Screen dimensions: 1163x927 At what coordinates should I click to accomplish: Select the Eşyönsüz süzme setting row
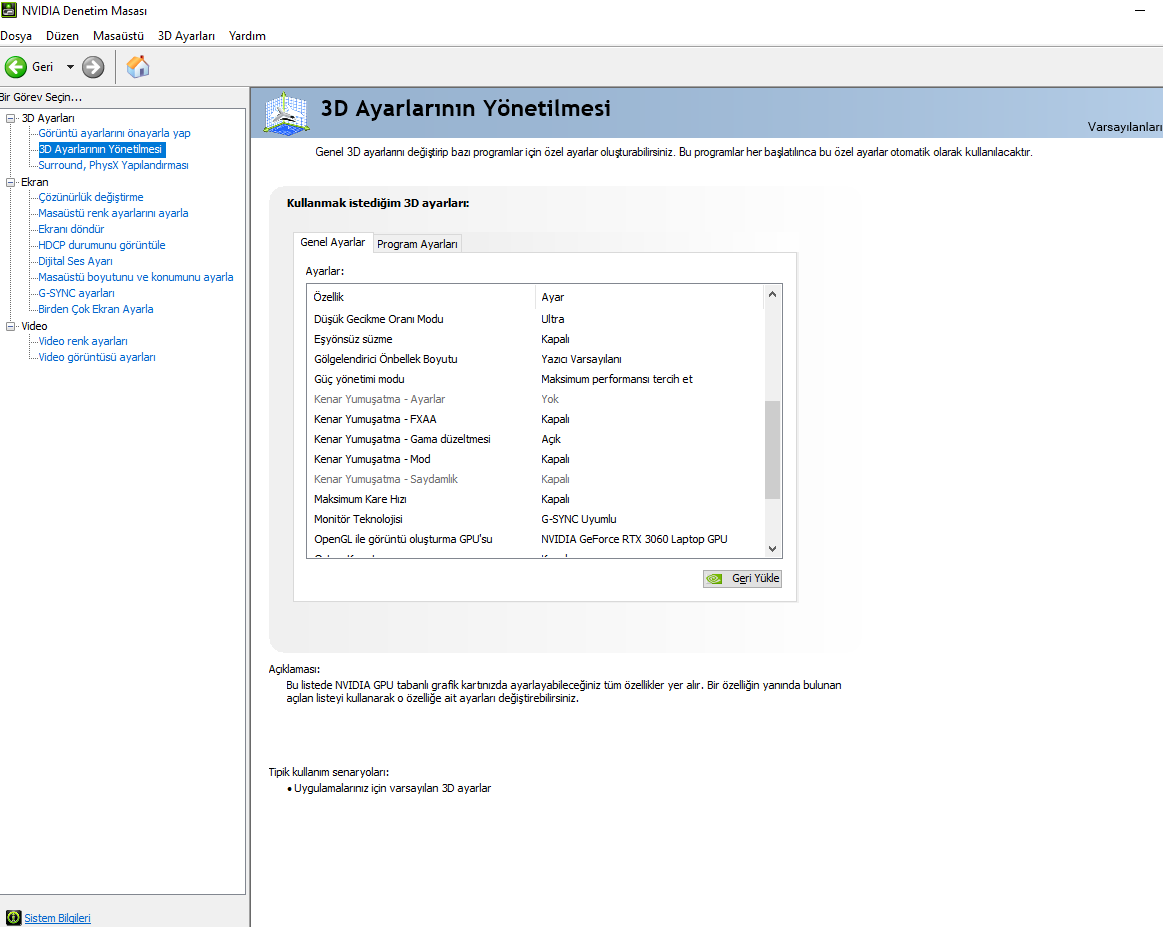point(535,339)
